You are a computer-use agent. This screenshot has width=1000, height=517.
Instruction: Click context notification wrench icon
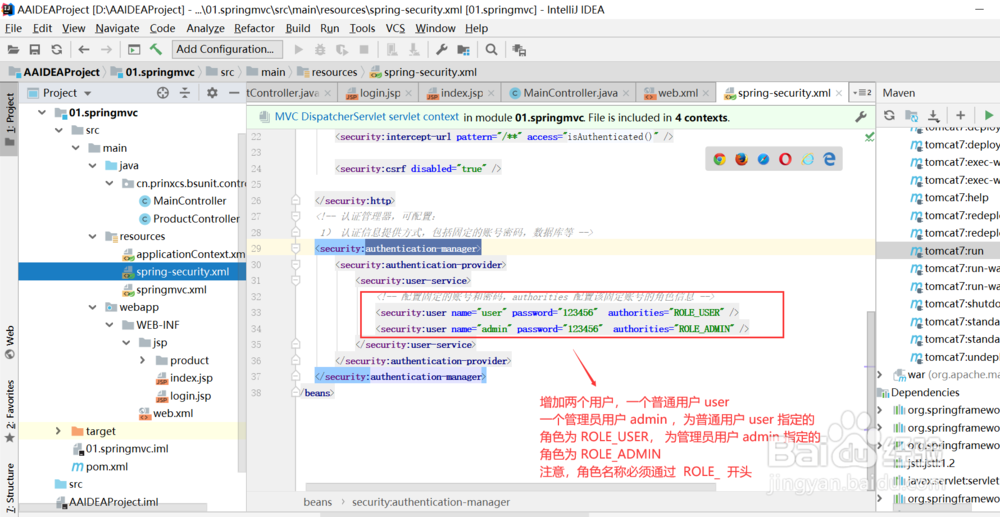860,117
